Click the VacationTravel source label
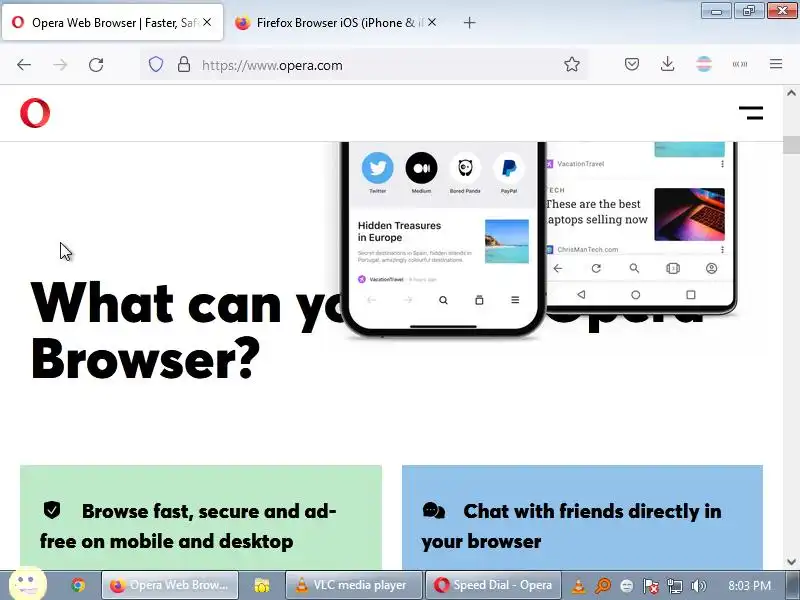The height and width of the screenshot is (600, 800). [x=581, y=164]
